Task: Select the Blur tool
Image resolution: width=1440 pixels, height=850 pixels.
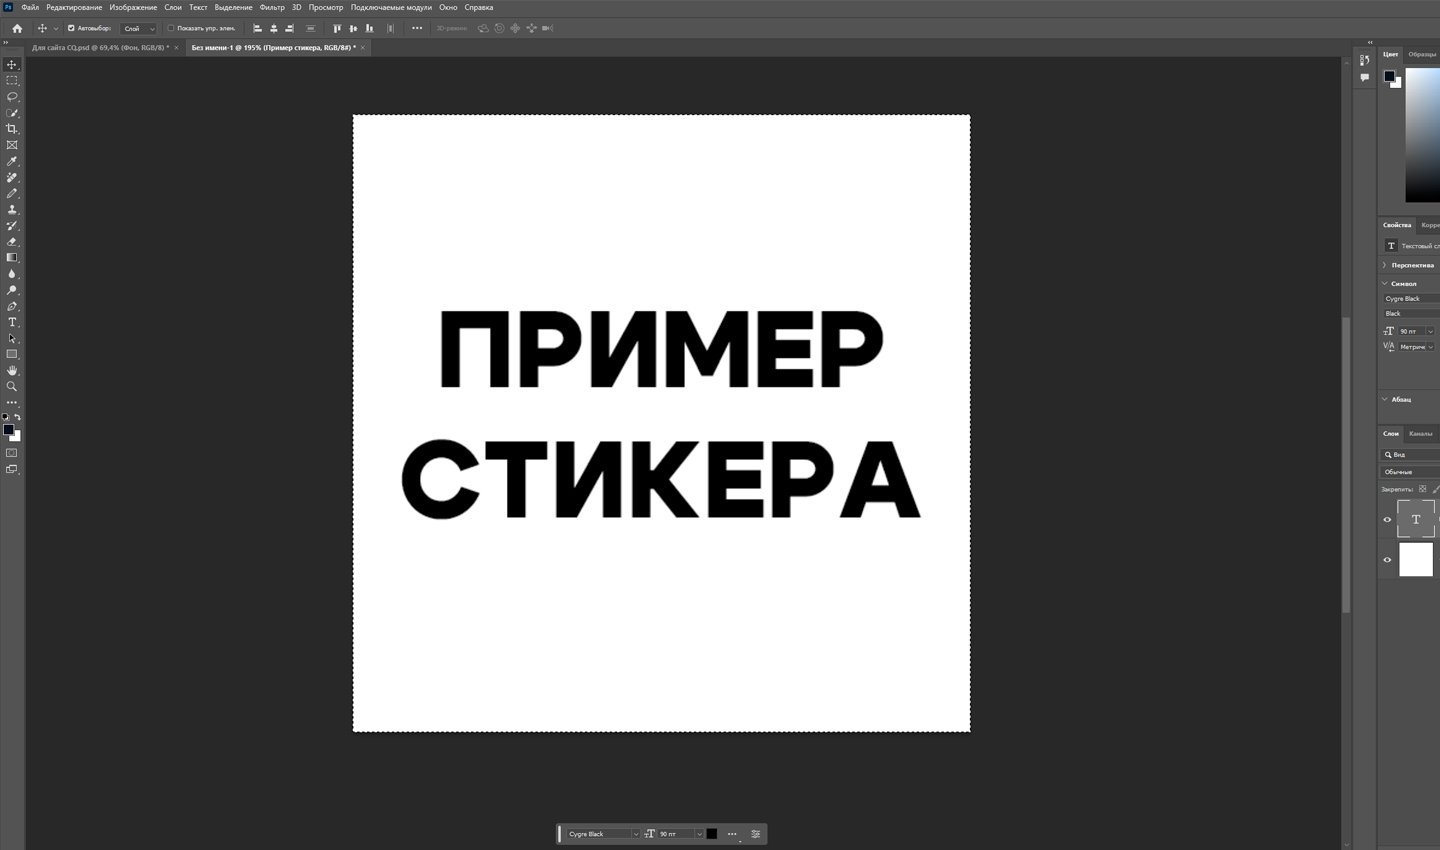Action: [12, 273]
